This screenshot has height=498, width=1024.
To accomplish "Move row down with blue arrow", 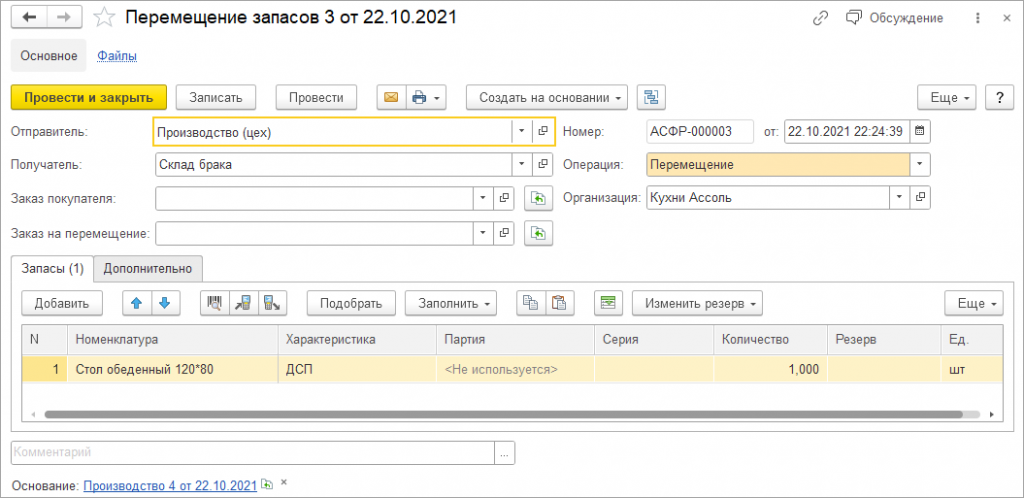I will click(x=164, y=302).
